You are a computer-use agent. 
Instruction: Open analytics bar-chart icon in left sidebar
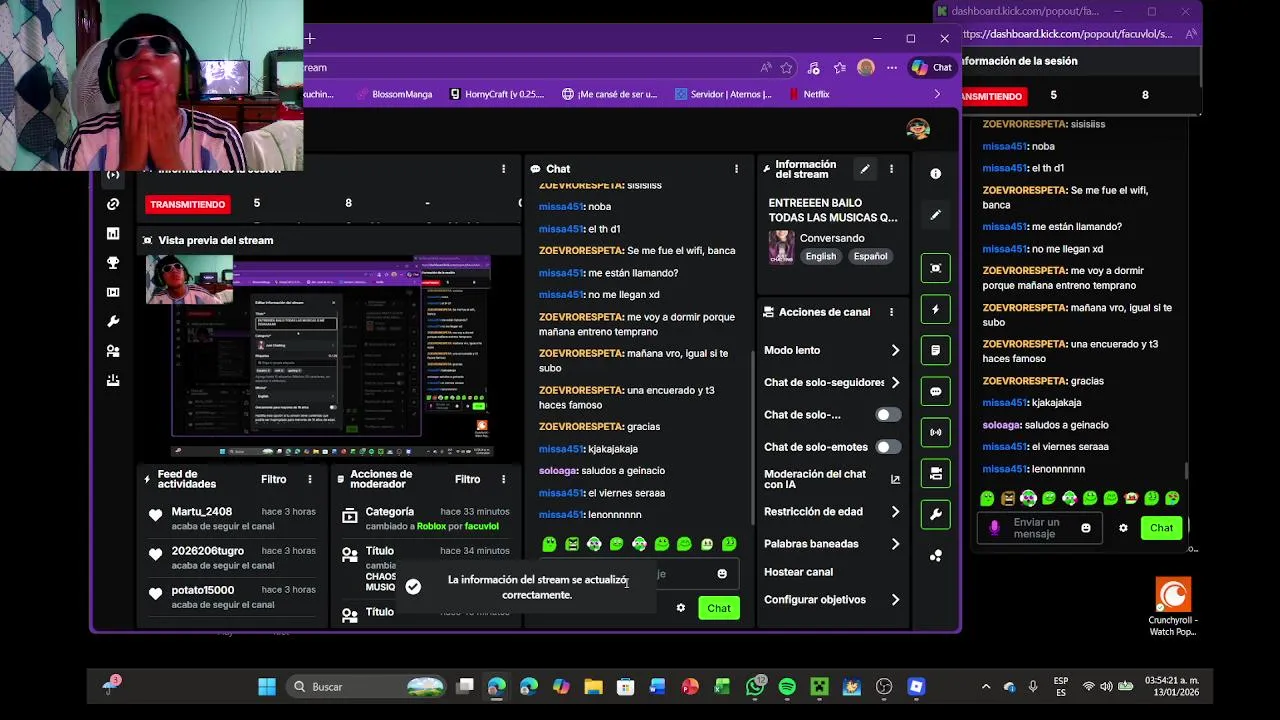click(113, 233)
